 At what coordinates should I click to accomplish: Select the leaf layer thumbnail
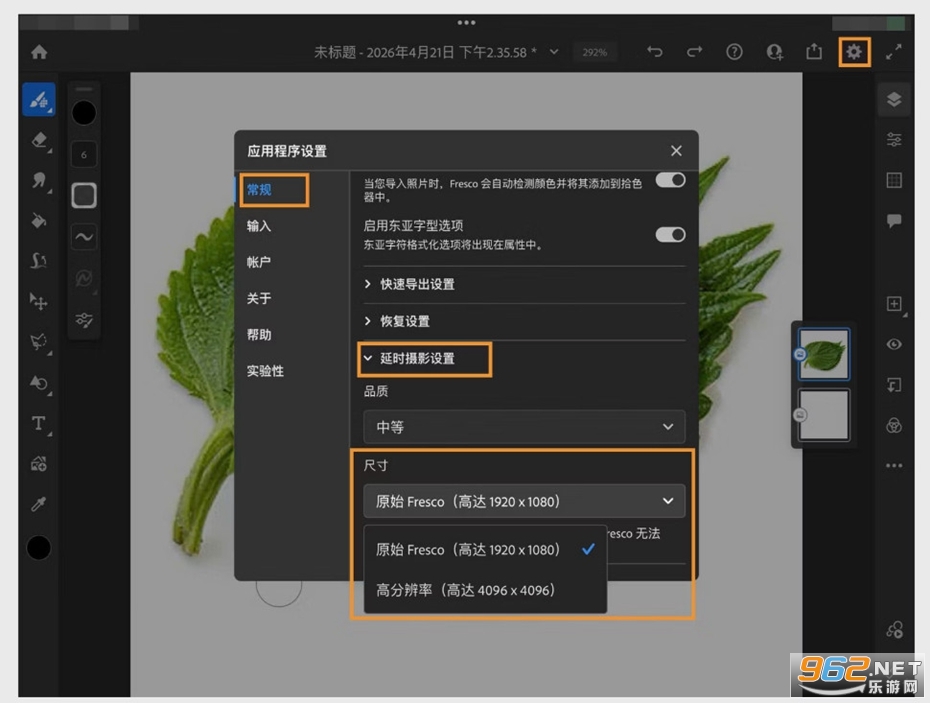pos(823,354)
